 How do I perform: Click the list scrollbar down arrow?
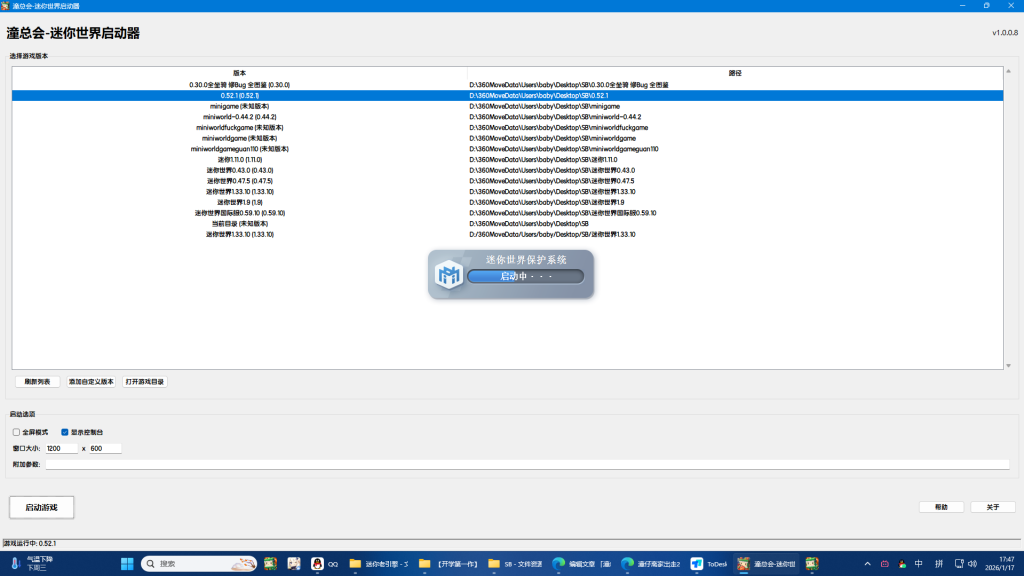pyautogui.click(x=1008, y=366)
